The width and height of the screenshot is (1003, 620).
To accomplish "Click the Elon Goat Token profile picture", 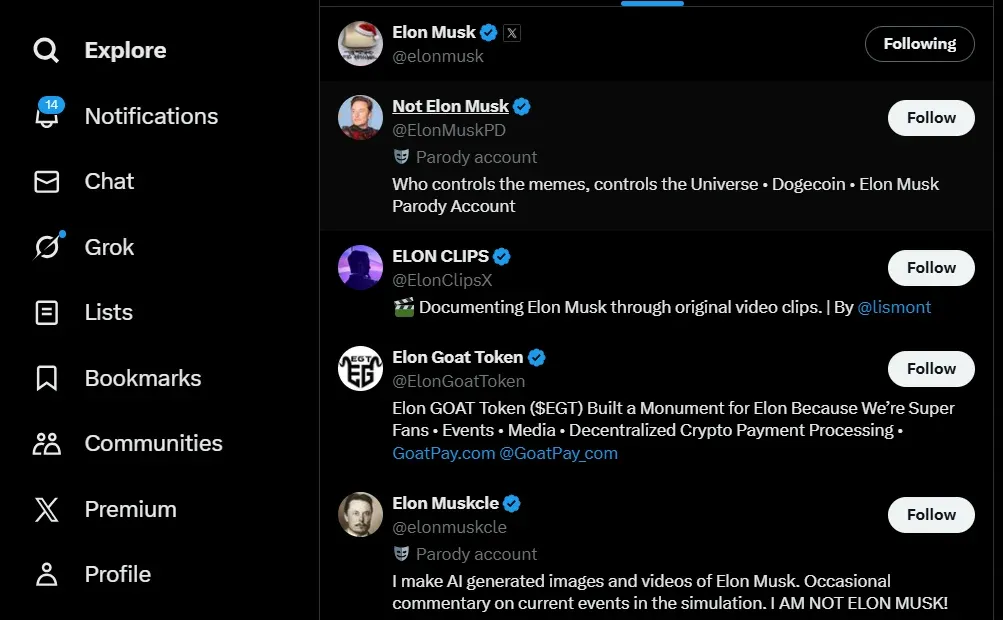I will coord(360,368).
